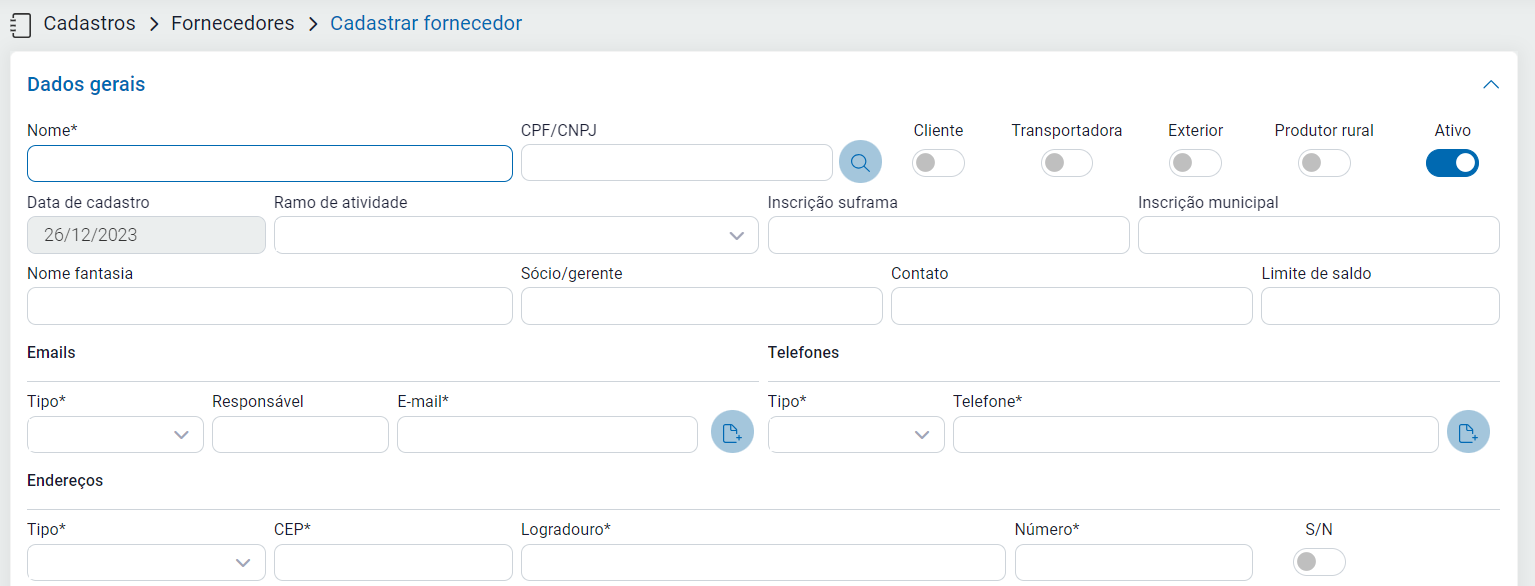Turn on the Transportadora switch
This screenshot has width=1535, height=586.
point(1066,163)
